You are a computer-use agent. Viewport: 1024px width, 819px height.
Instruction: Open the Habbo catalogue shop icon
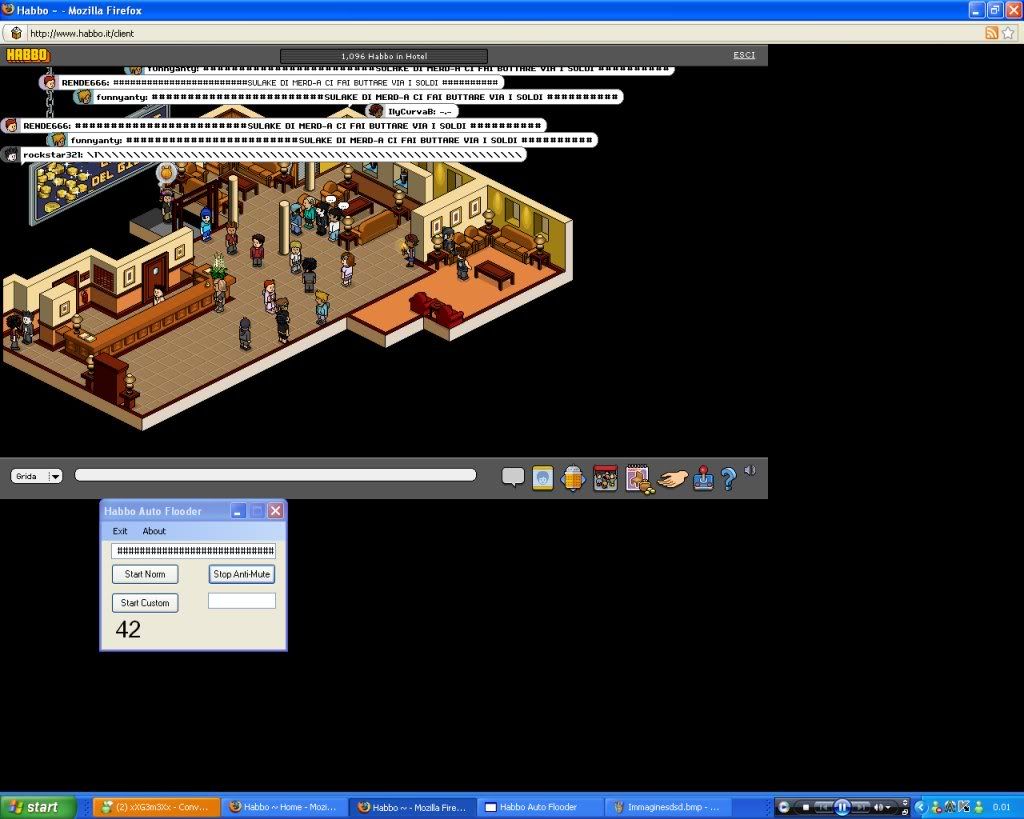point(605,478)
